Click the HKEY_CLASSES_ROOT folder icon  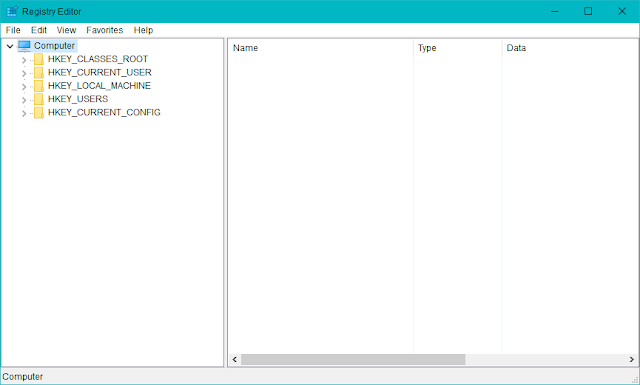[39, 59]
